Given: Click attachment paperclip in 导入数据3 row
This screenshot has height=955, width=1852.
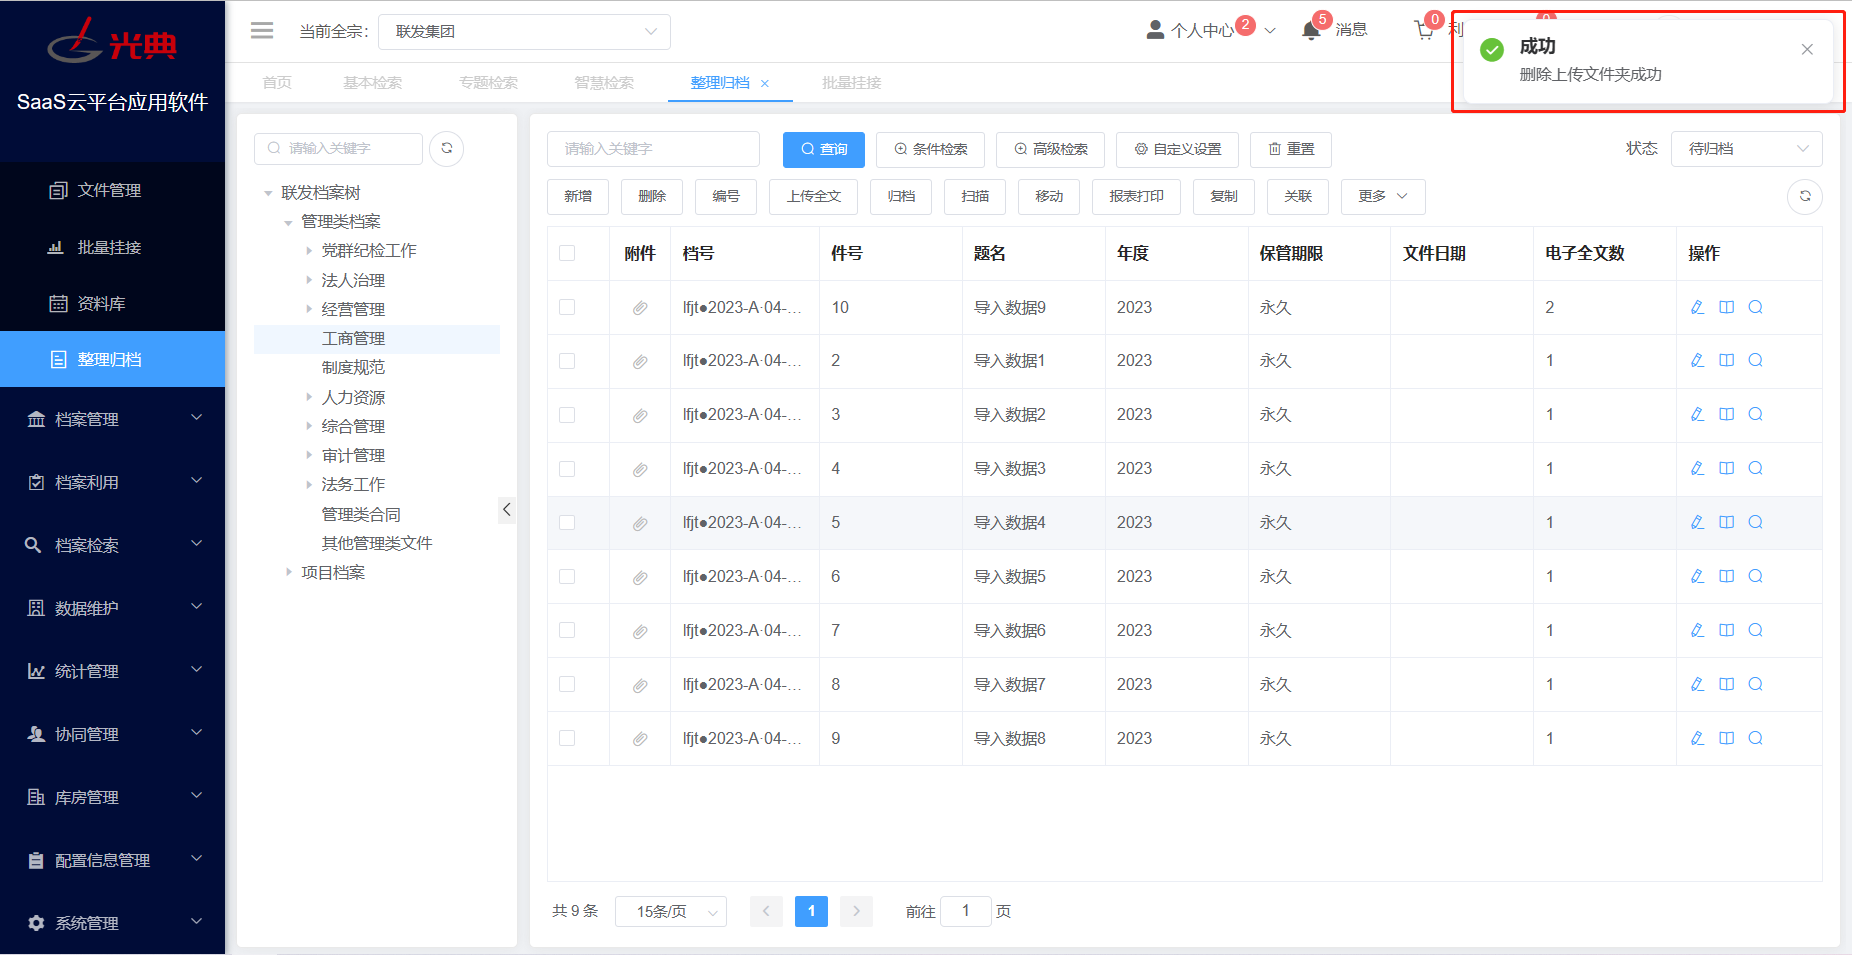Looking at the screenshot, I should (640, 469).
